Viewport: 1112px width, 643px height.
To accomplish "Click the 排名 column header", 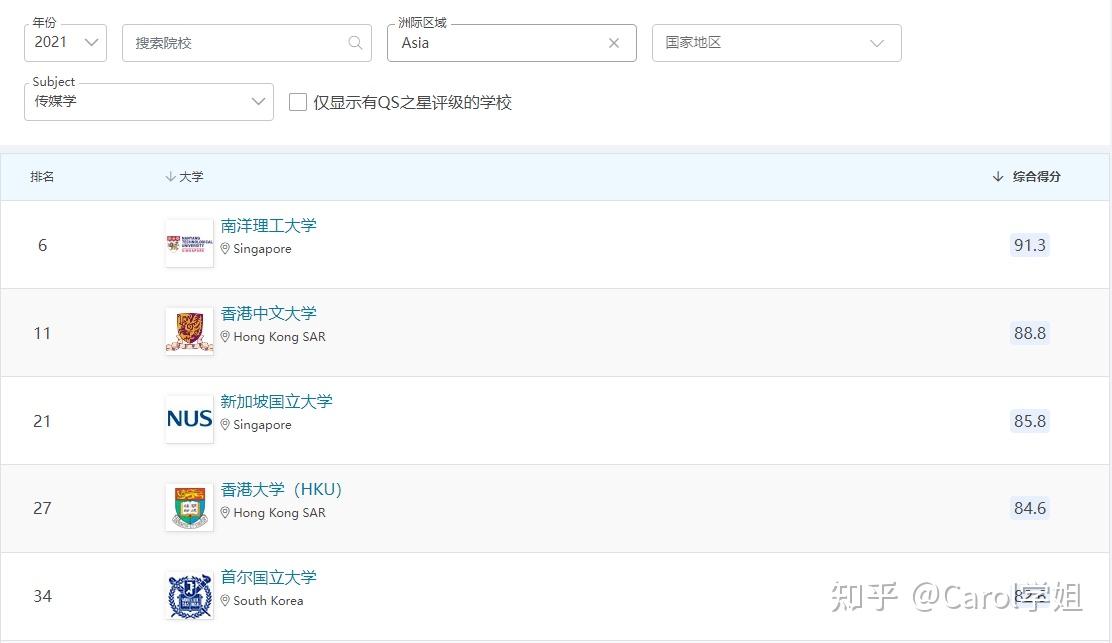I will click(42, 177).
